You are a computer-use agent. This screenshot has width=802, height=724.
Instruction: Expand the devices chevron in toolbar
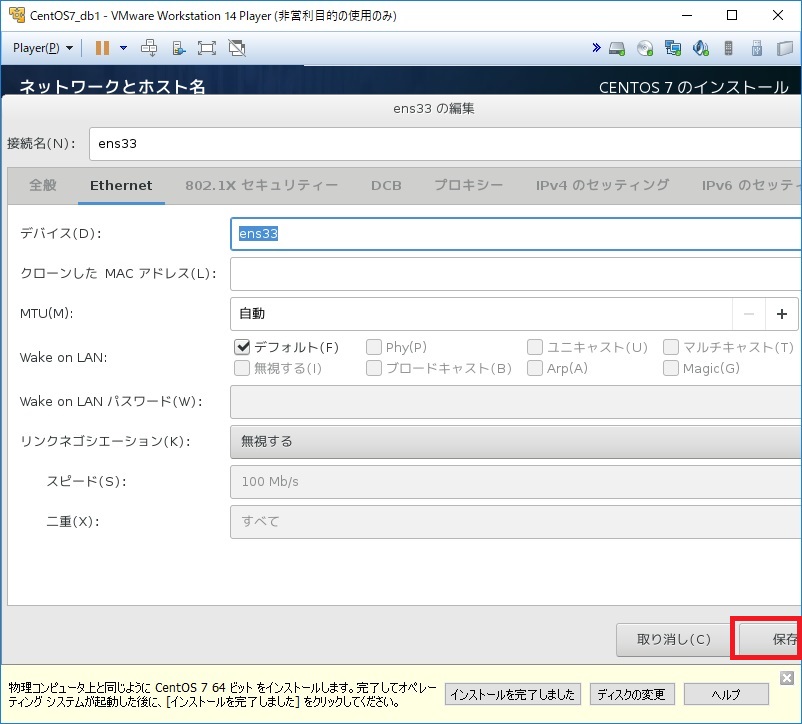pyautogui.click(x=596, y=48)
